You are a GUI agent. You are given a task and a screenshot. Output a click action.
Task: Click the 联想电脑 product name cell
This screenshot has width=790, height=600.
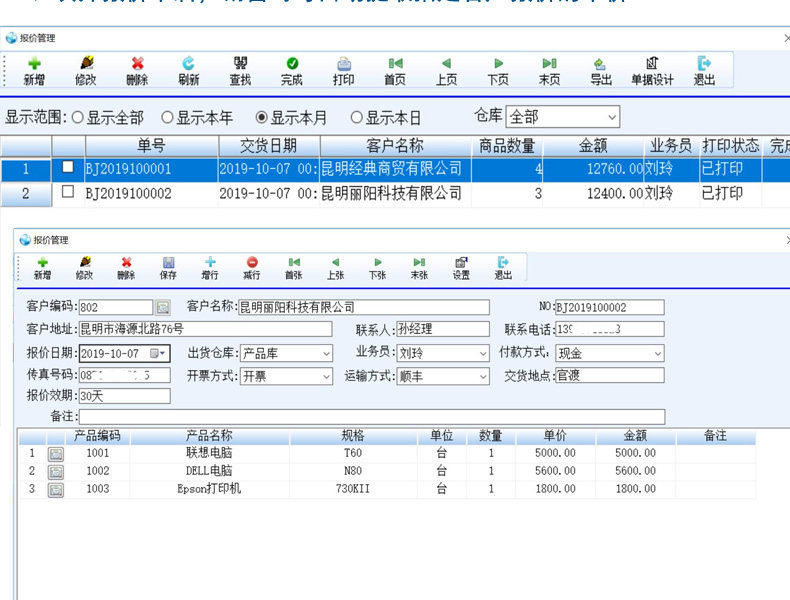209,453
